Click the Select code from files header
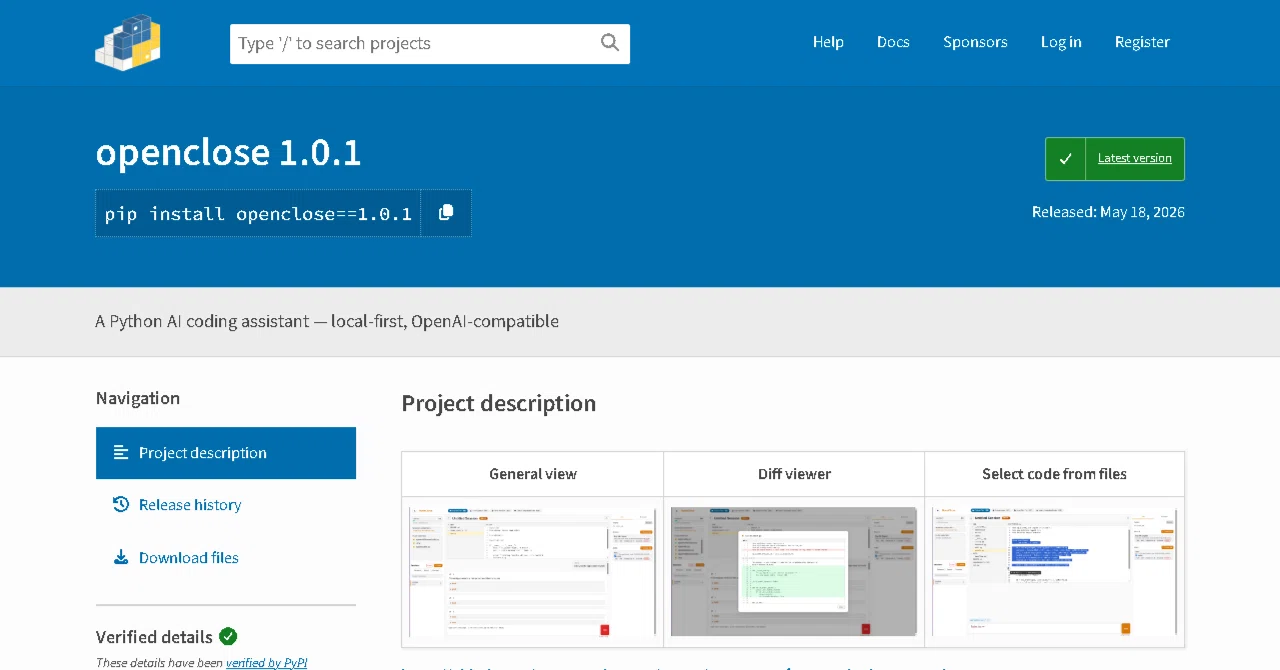1280x670 pixels. (1055, 474)
